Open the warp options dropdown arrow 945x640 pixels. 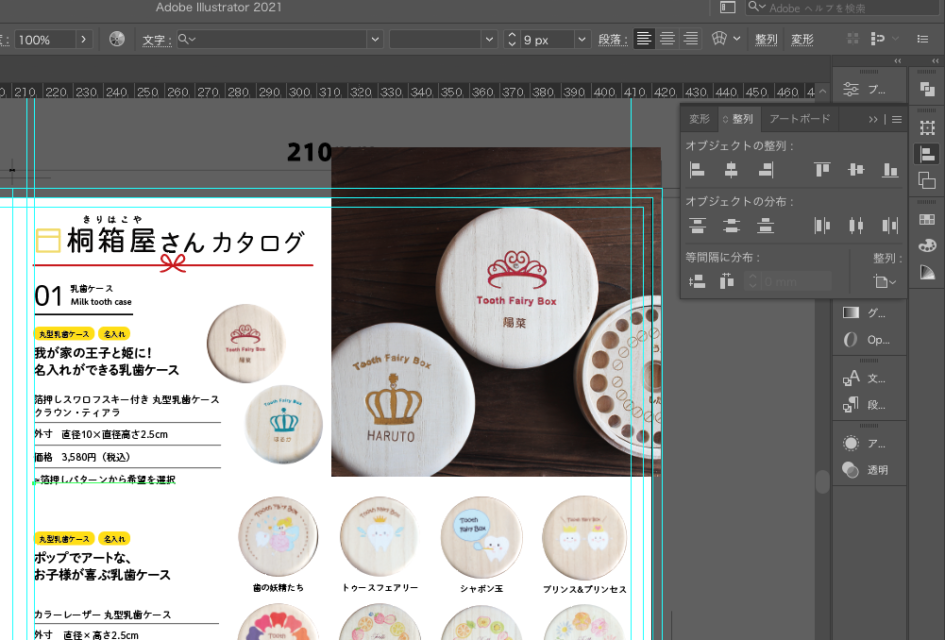click(737, 39)
